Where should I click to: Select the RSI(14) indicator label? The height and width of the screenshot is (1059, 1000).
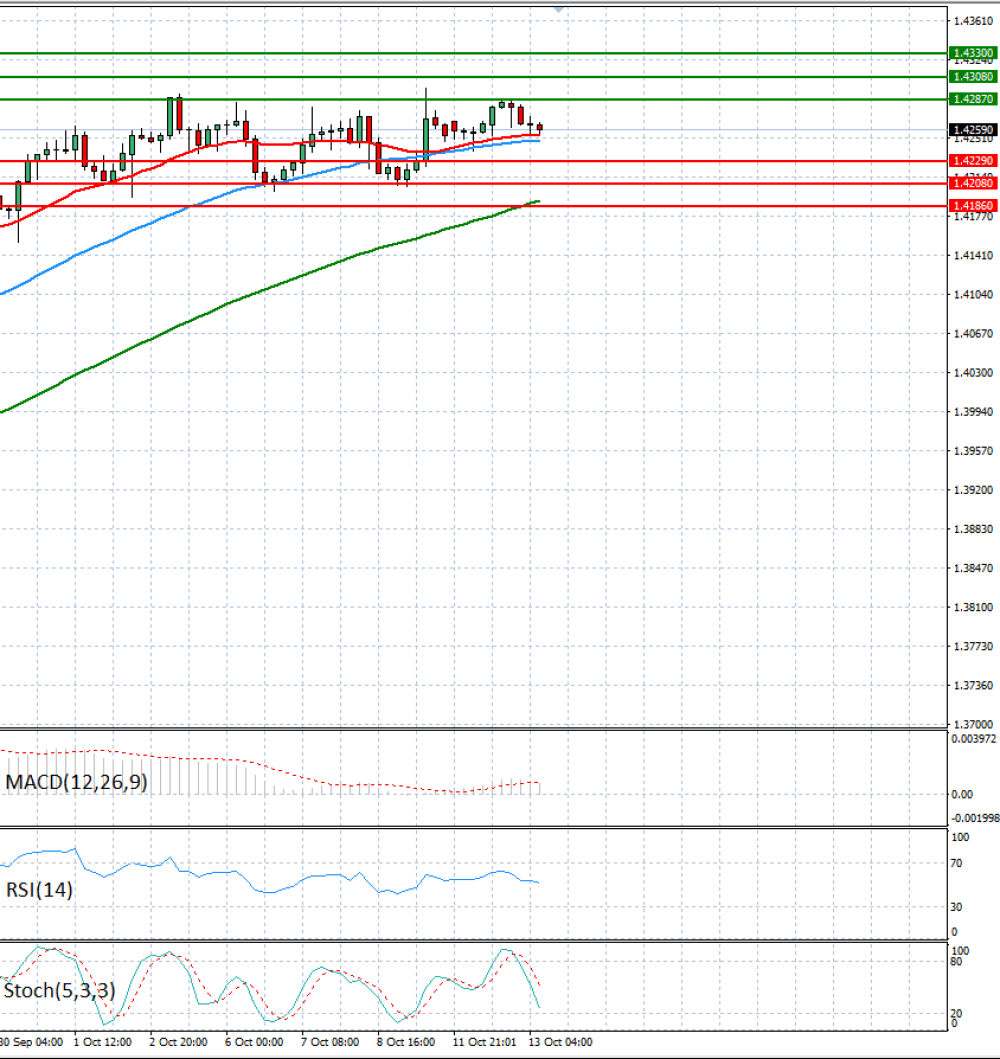[x=39, y=889]
